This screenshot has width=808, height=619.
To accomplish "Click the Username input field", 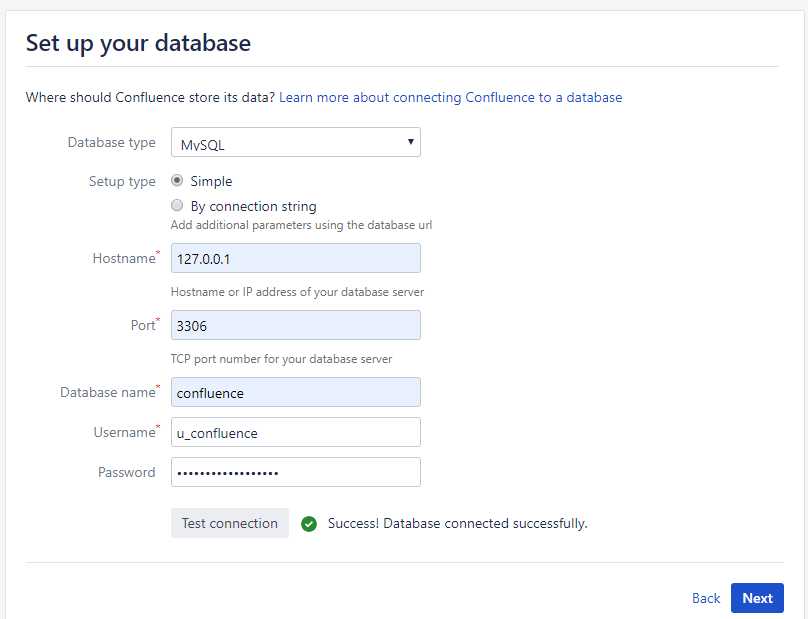I will (x=295, y=432).
